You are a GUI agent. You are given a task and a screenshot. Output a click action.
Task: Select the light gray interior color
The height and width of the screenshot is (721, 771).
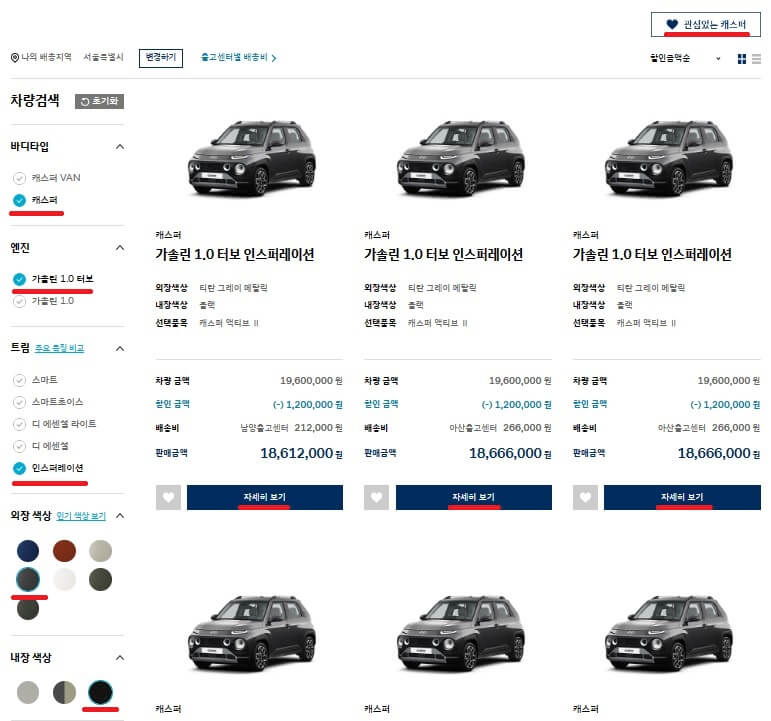[x=28, y=692]
